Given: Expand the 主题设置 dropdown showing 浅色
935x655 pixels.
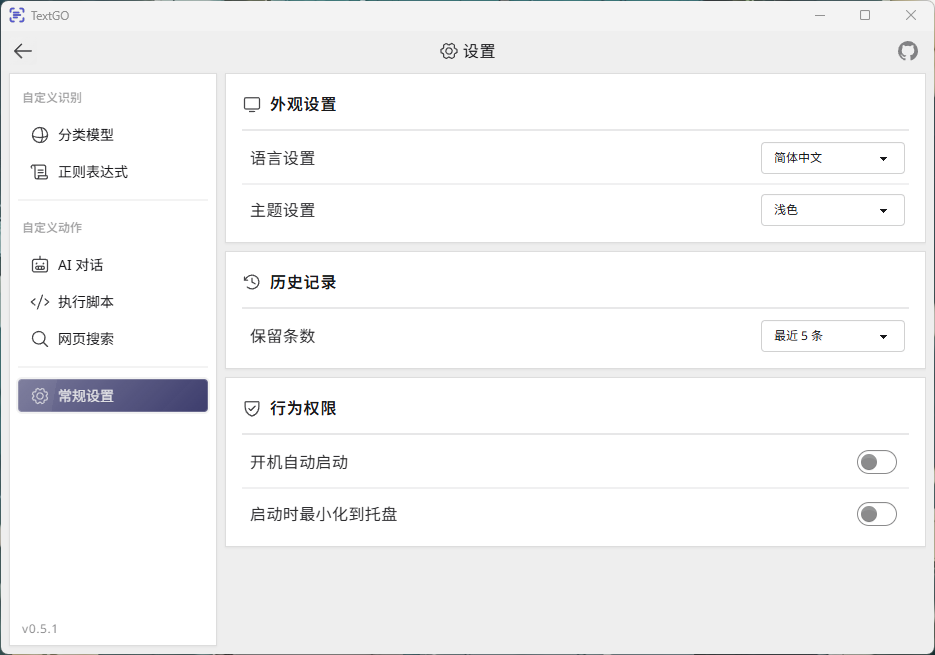Looking at the screenshot, I should click(832, 210).
